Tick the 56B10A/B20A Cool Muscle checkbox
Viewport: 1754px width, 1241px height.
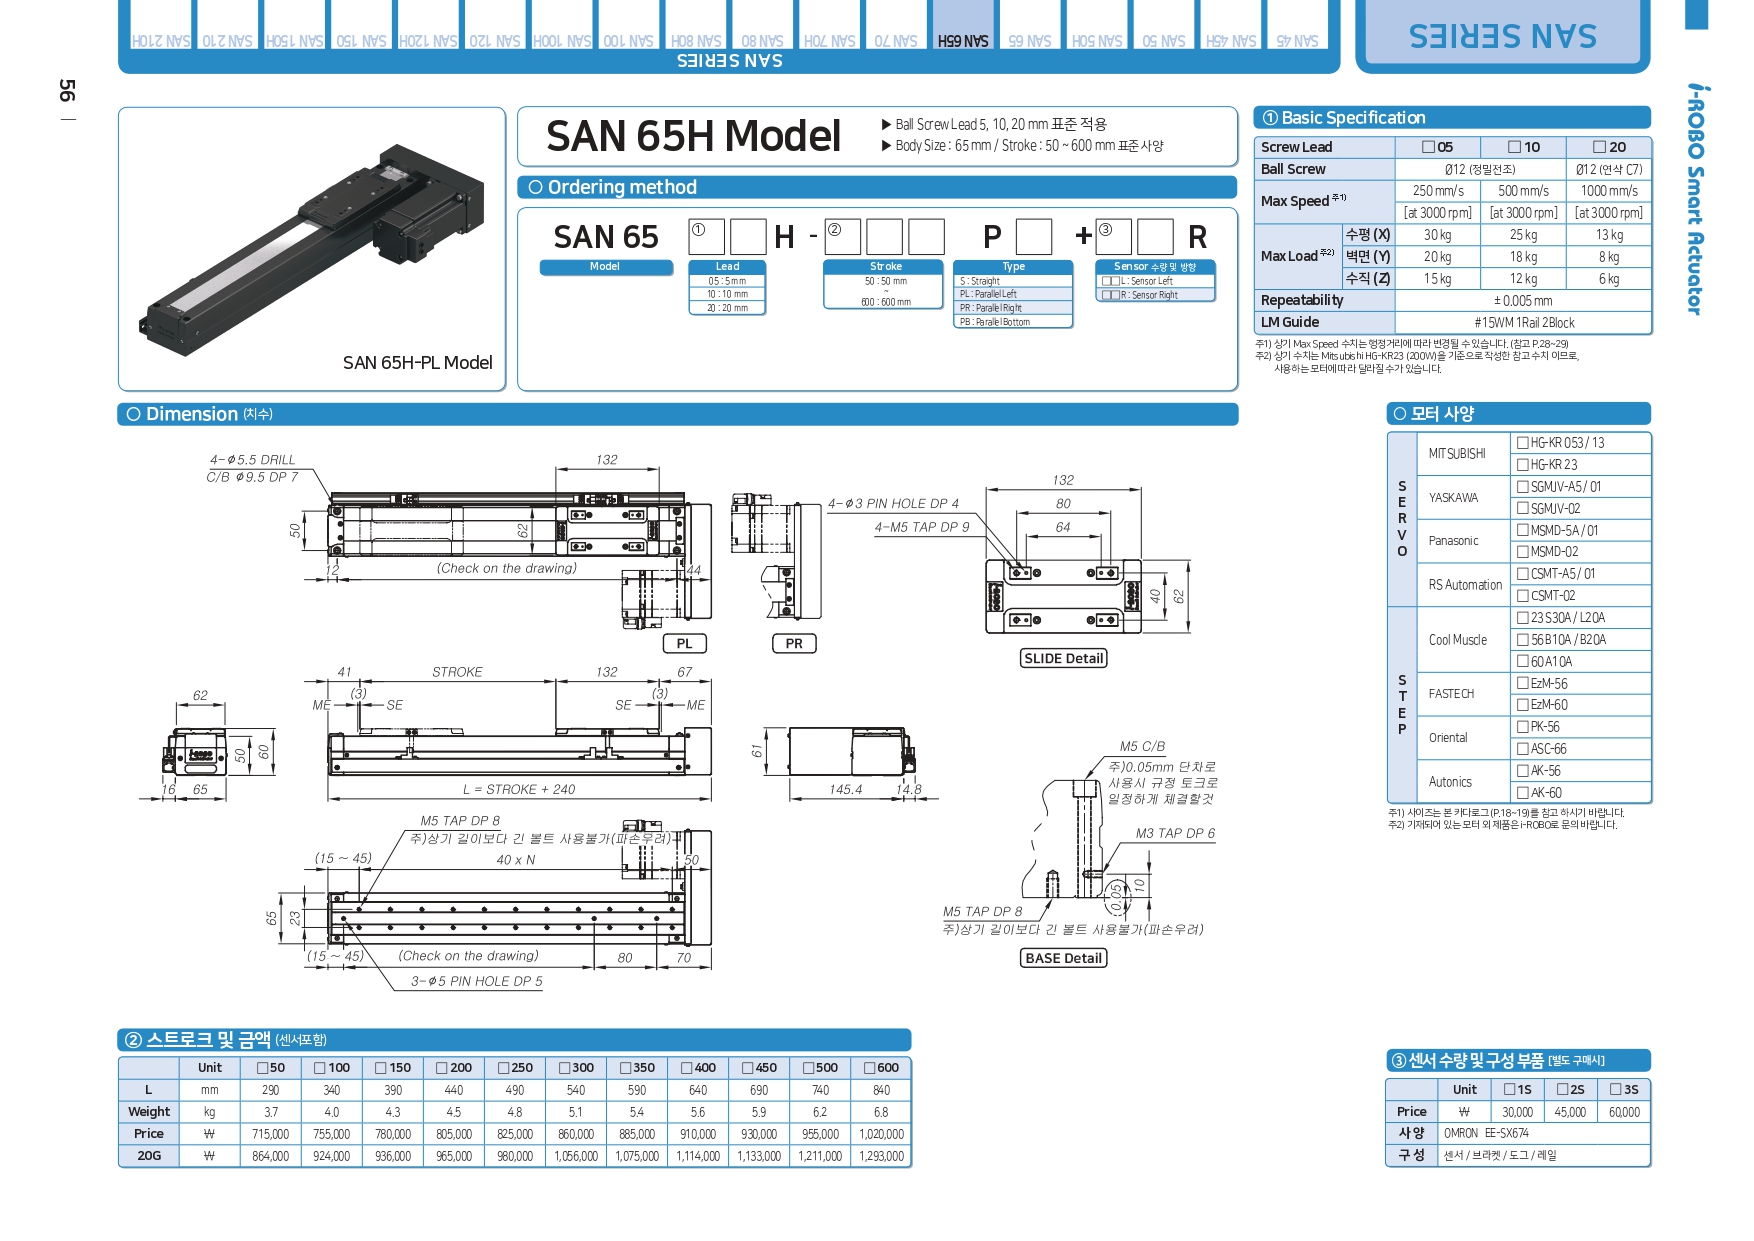[1522, 639]
